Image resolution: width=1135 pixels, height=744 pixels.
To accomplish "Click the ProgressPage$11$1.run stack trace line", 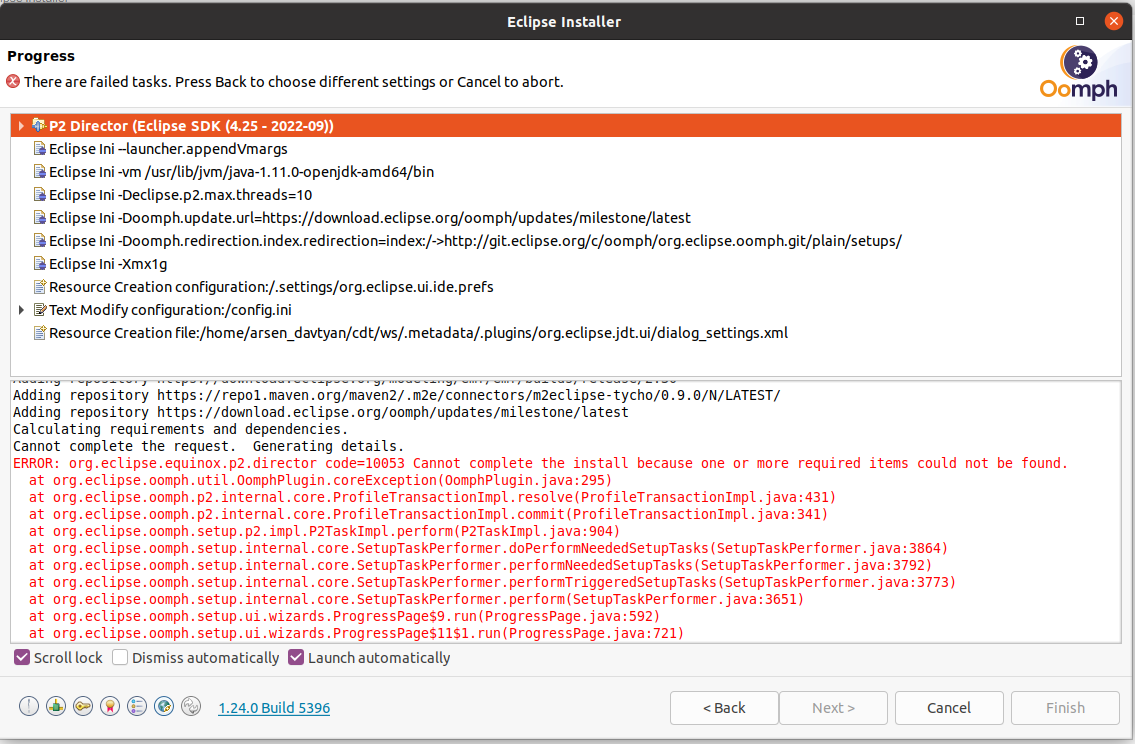I will tap(356, 633).
